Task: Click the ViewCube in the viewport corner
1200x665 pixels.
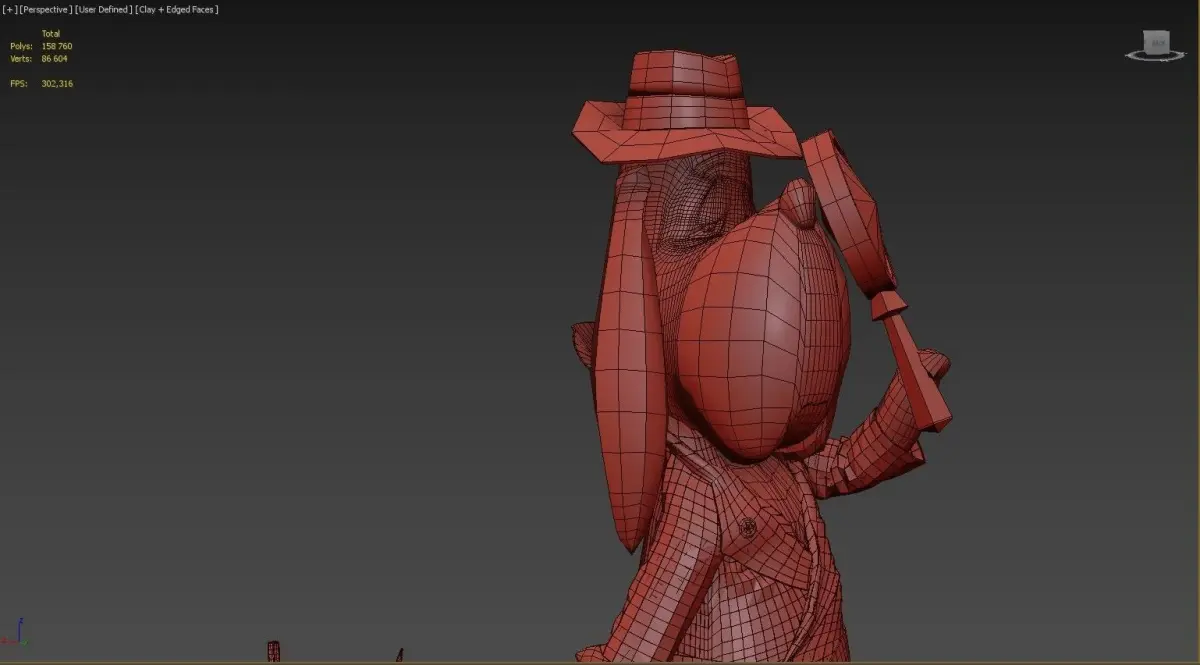Action: click(1159, 42)
